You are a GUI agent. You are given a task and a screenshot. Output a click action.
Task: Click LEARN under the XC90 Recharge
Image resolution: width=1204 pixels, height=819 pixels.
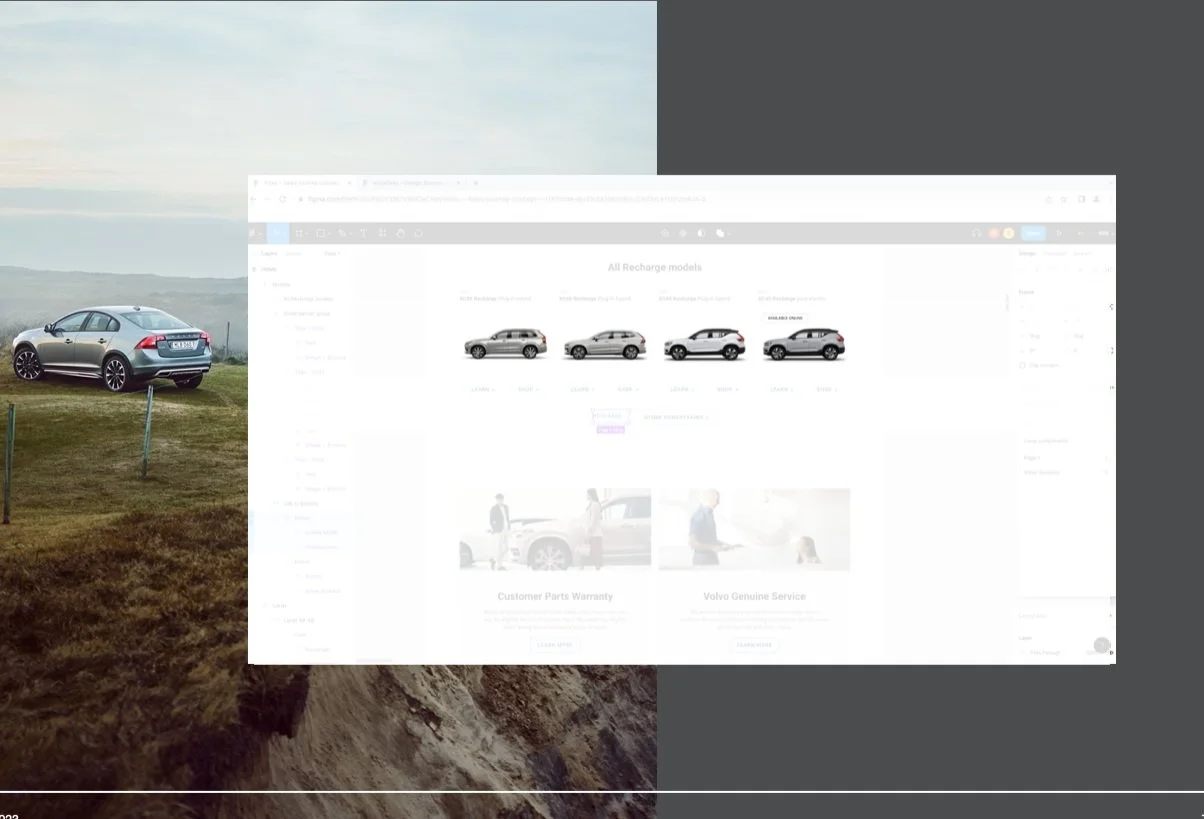click(x=482, y=389)
